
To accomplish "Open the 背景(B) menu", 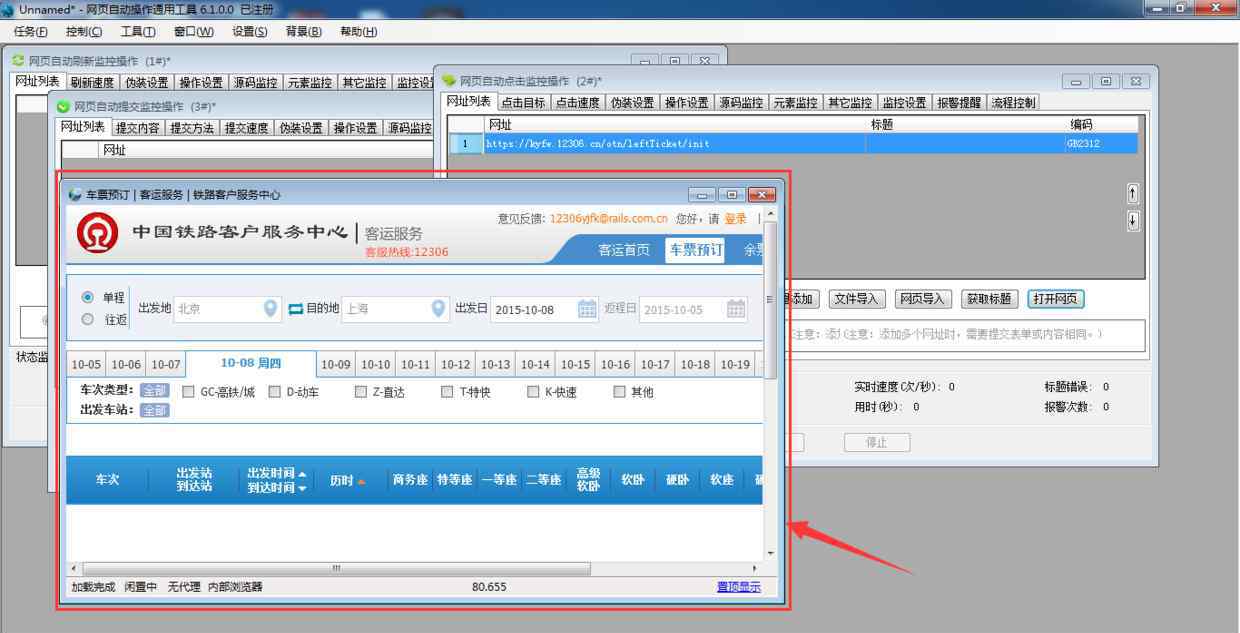I will point(304,31).
